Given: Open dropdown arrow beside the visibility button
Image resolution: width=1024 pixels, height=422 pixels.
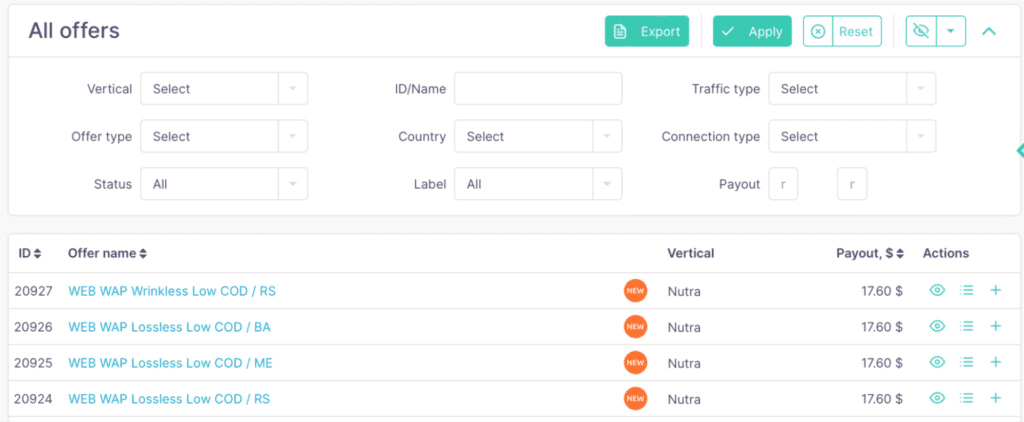Looking at the screenshot, I should pos(950,31).
